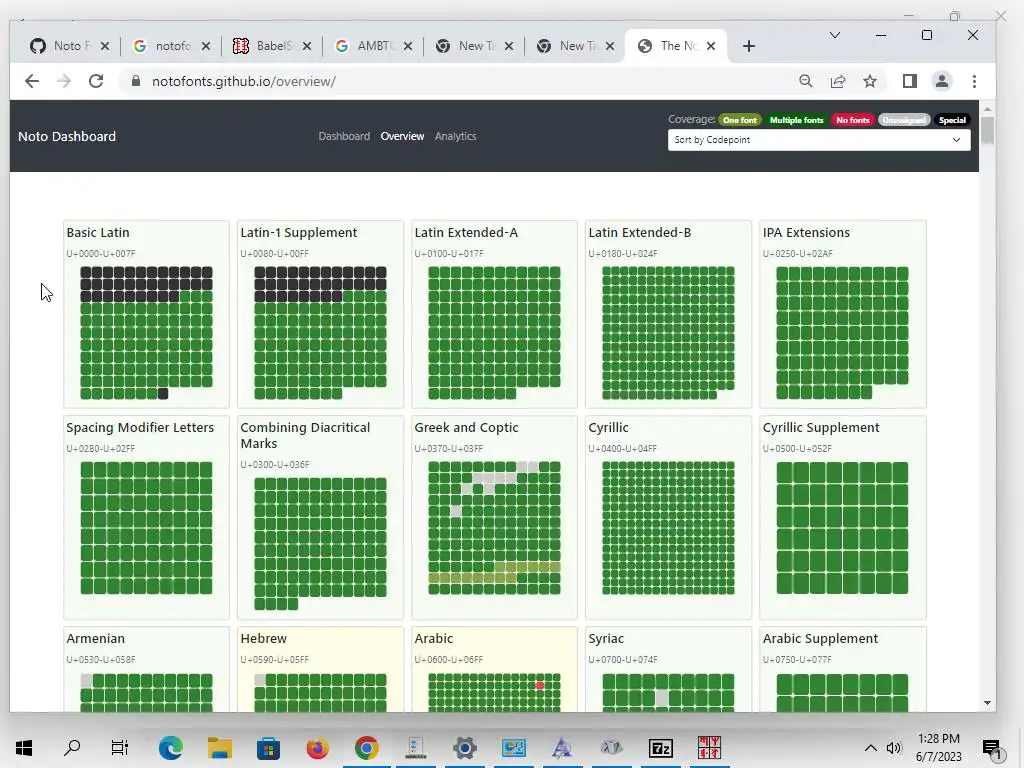This screenshot has height=768, width=1024.
Task: Launch Microsoft Edge from taskbar
Action: click(170, 747)
